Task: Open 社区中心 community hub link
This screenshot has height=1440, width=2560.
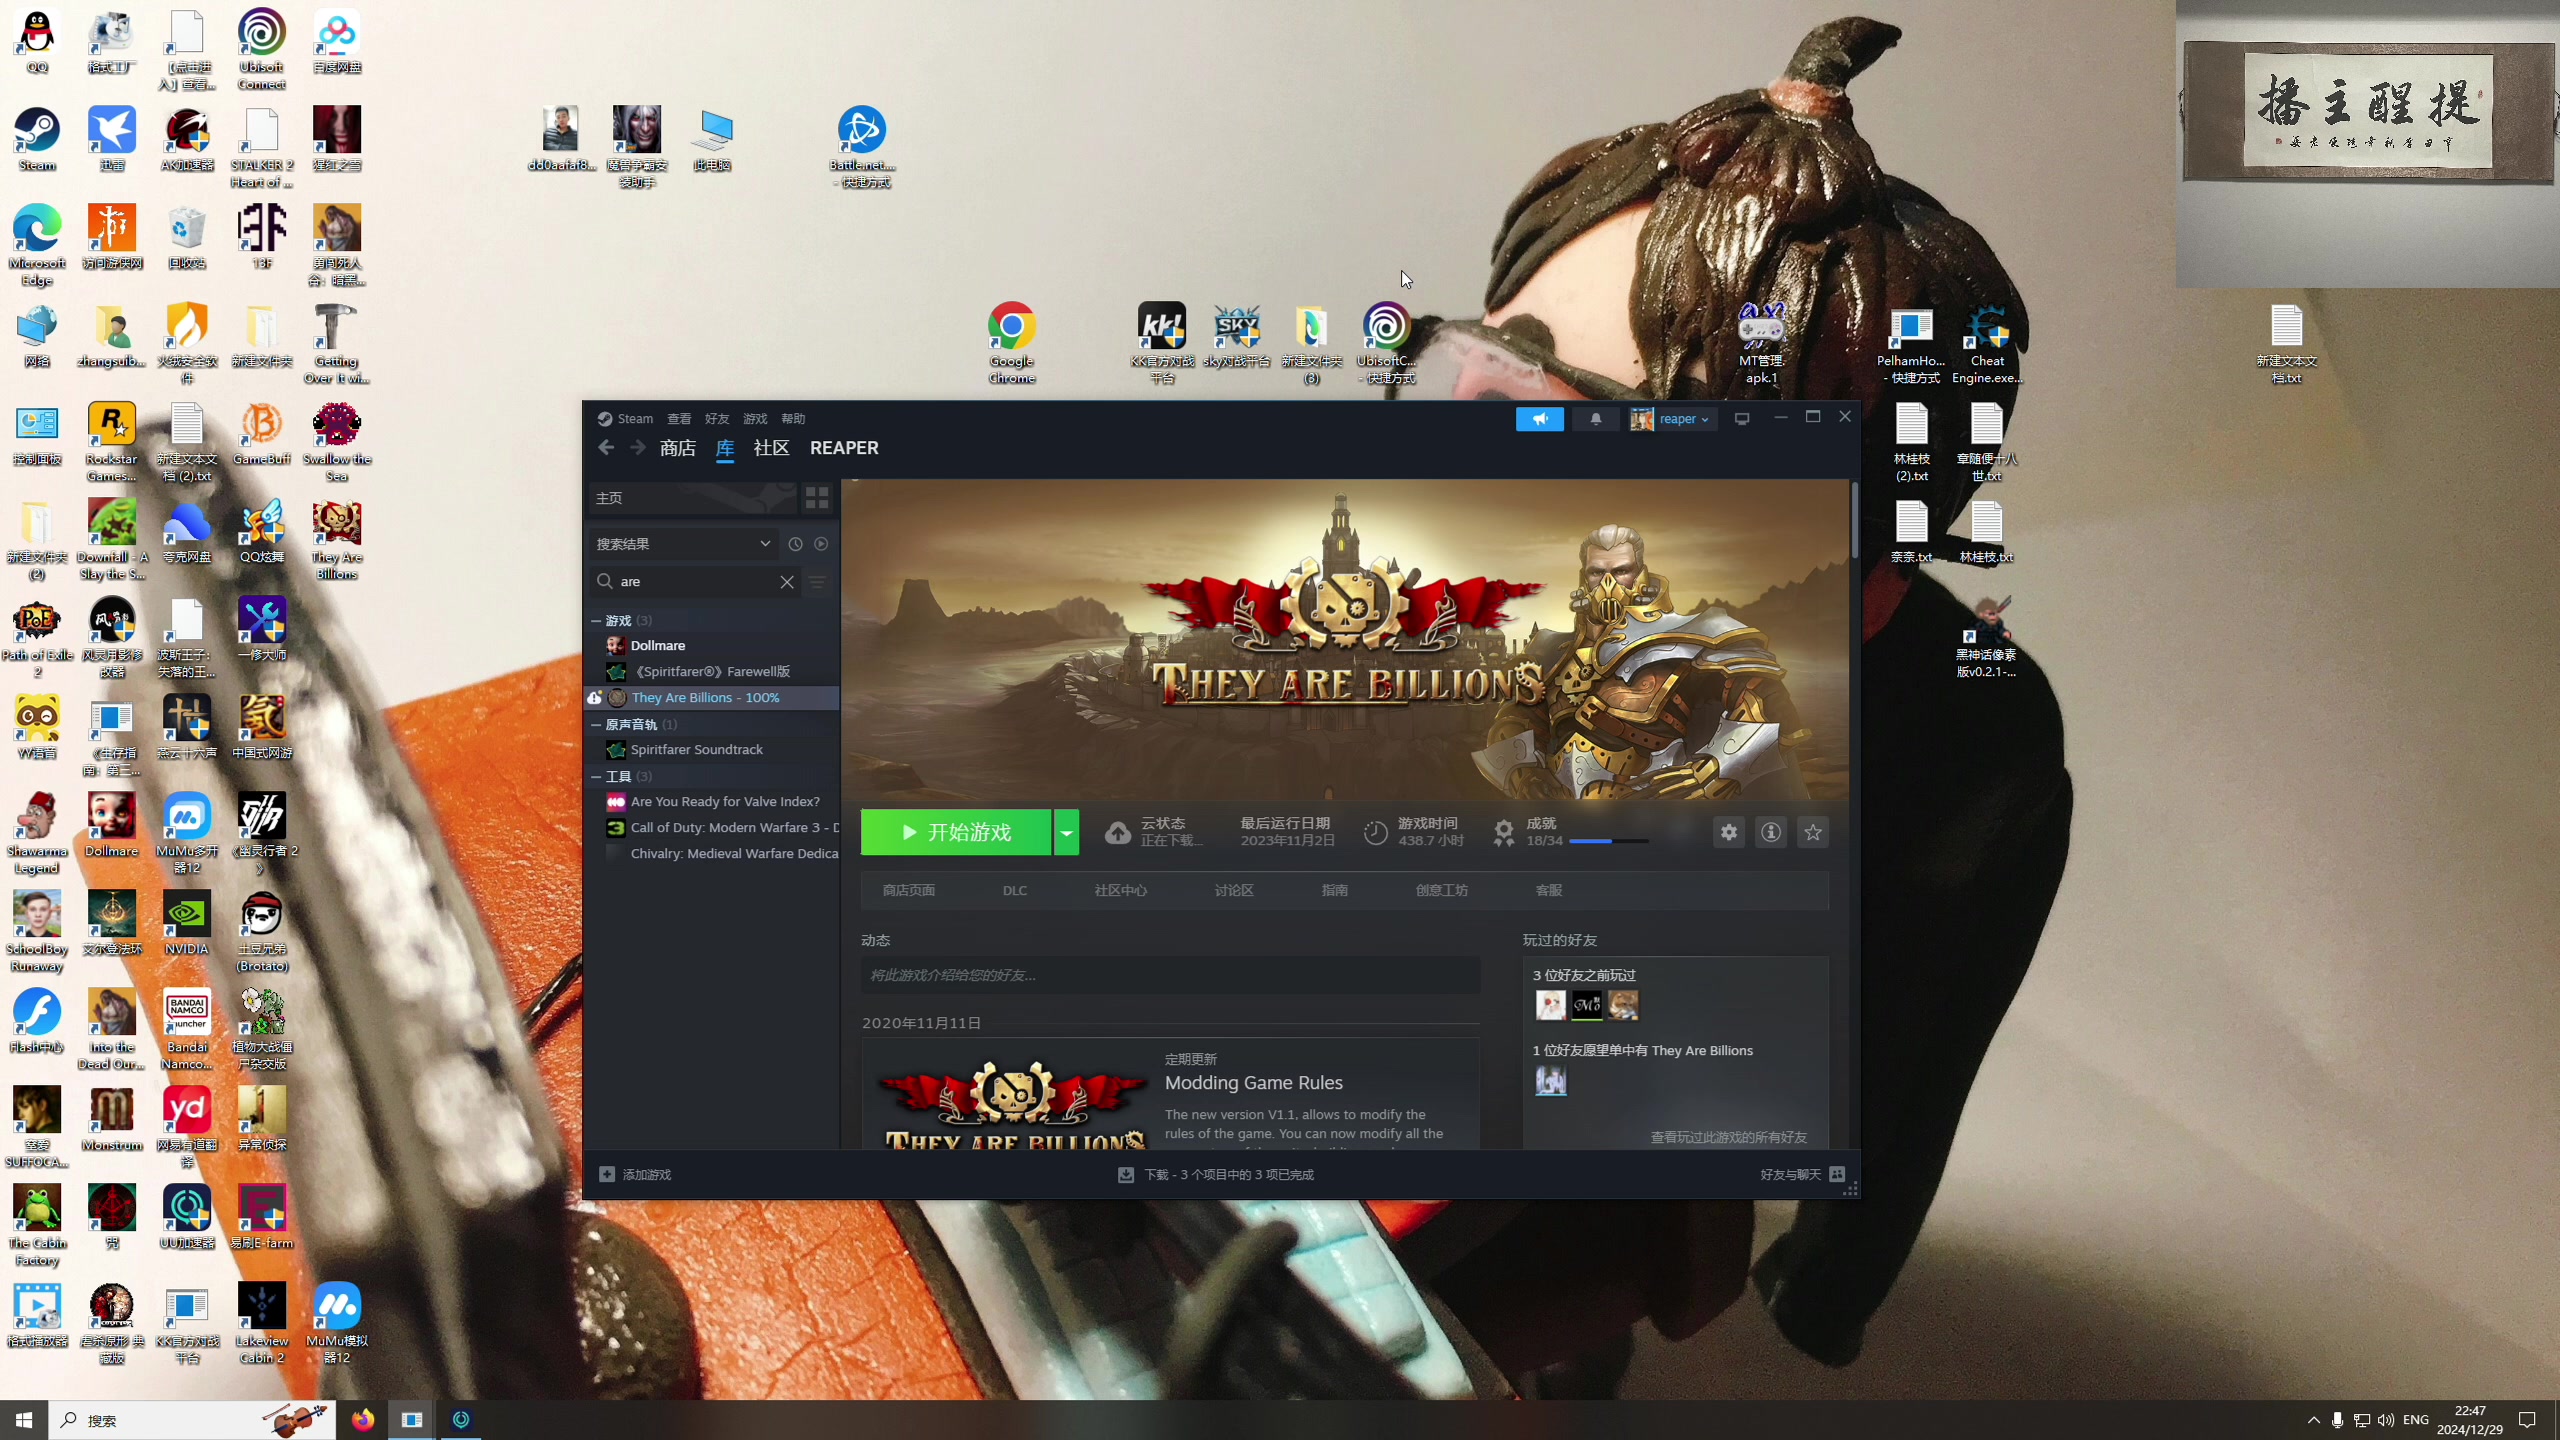Action: click(x=1120, y=890)
